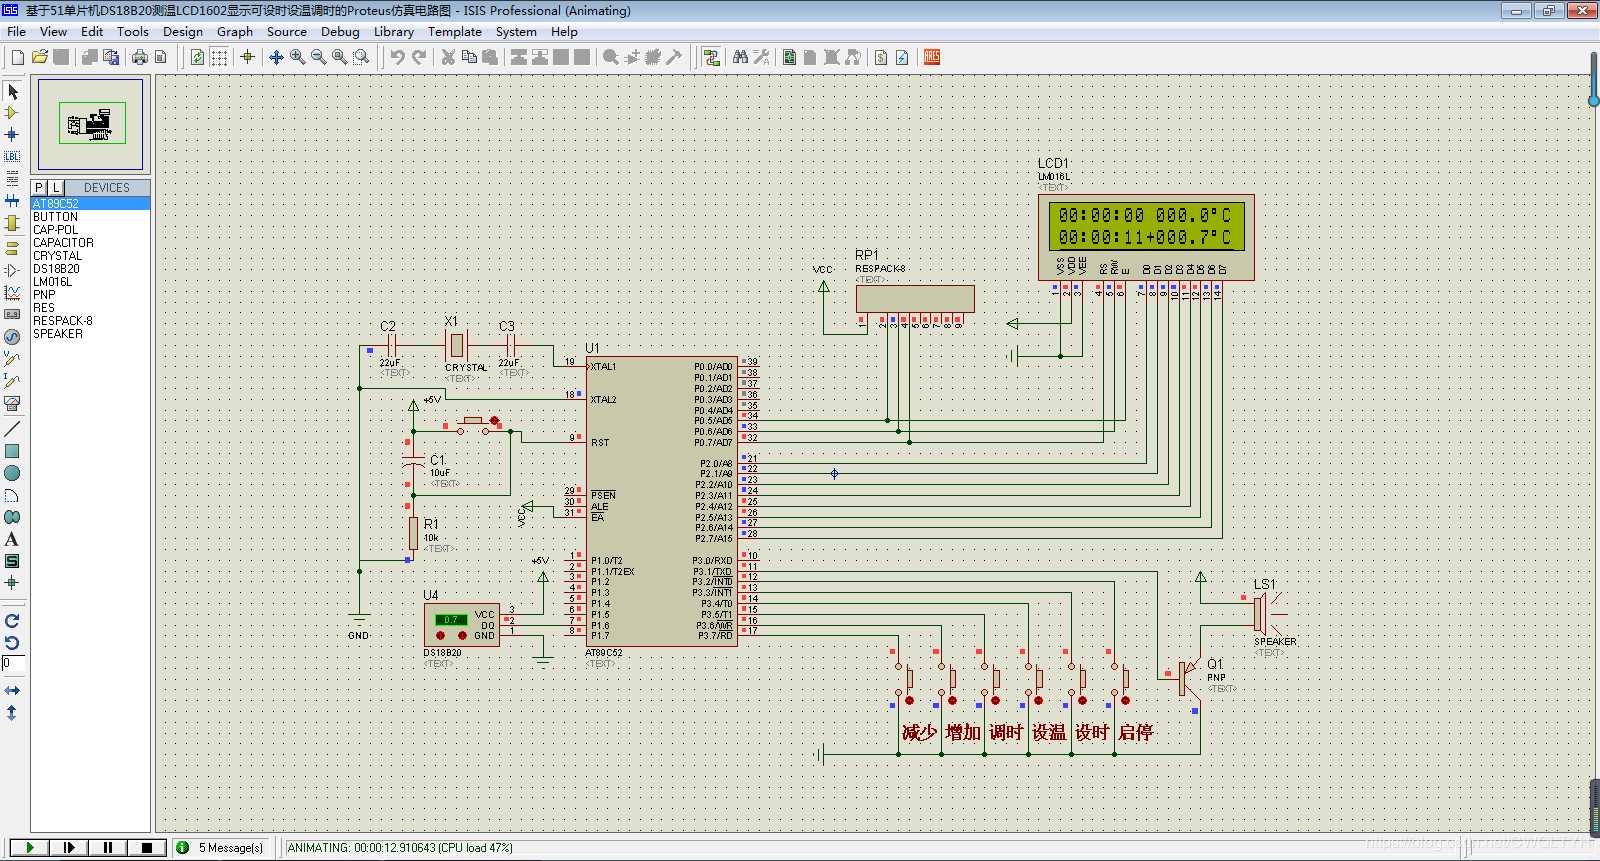The height and width of the screenshot is (861, 1600).
Task: Select AT89C52 in the devices list
Action: 91,203
